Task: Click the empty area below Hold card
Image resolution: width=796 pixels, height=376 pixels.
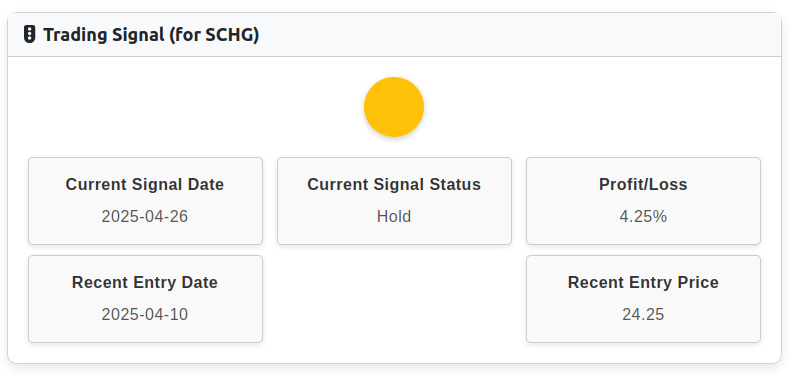Action: click(x=394, y=299)
